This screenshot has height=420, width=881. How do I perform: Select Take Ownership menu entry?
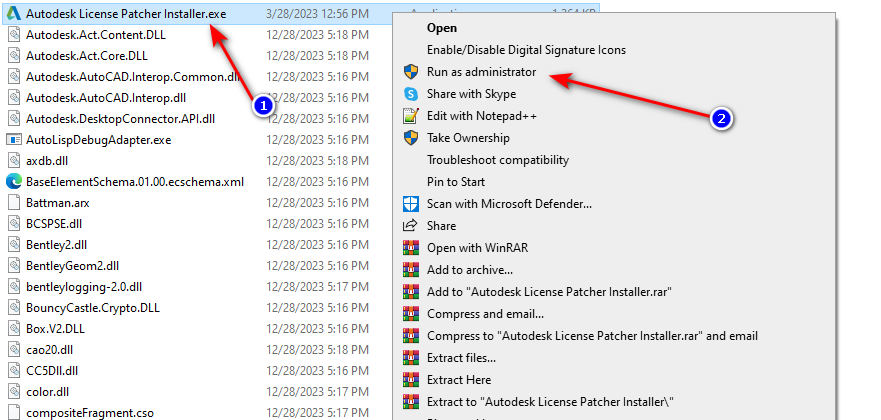tap(468, 138)
